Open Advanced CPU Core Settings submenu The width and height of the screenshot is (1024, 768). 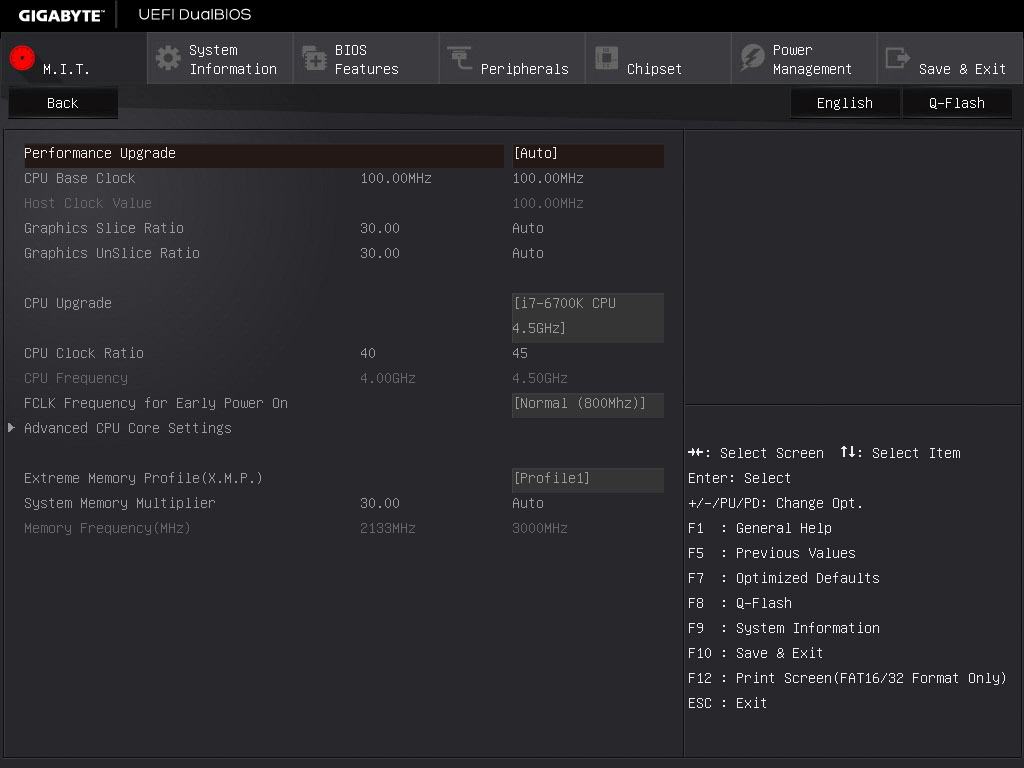click(128, 428)
